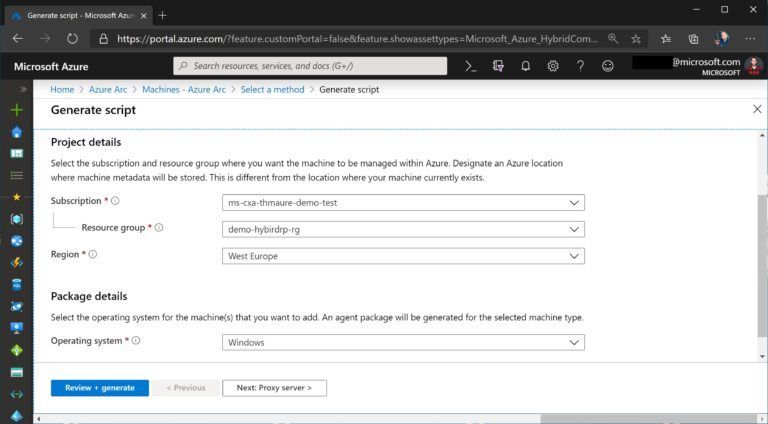Open portal settings gear
Screen dimensions: 768x424
pyautogui.click(x=553, y=66)
